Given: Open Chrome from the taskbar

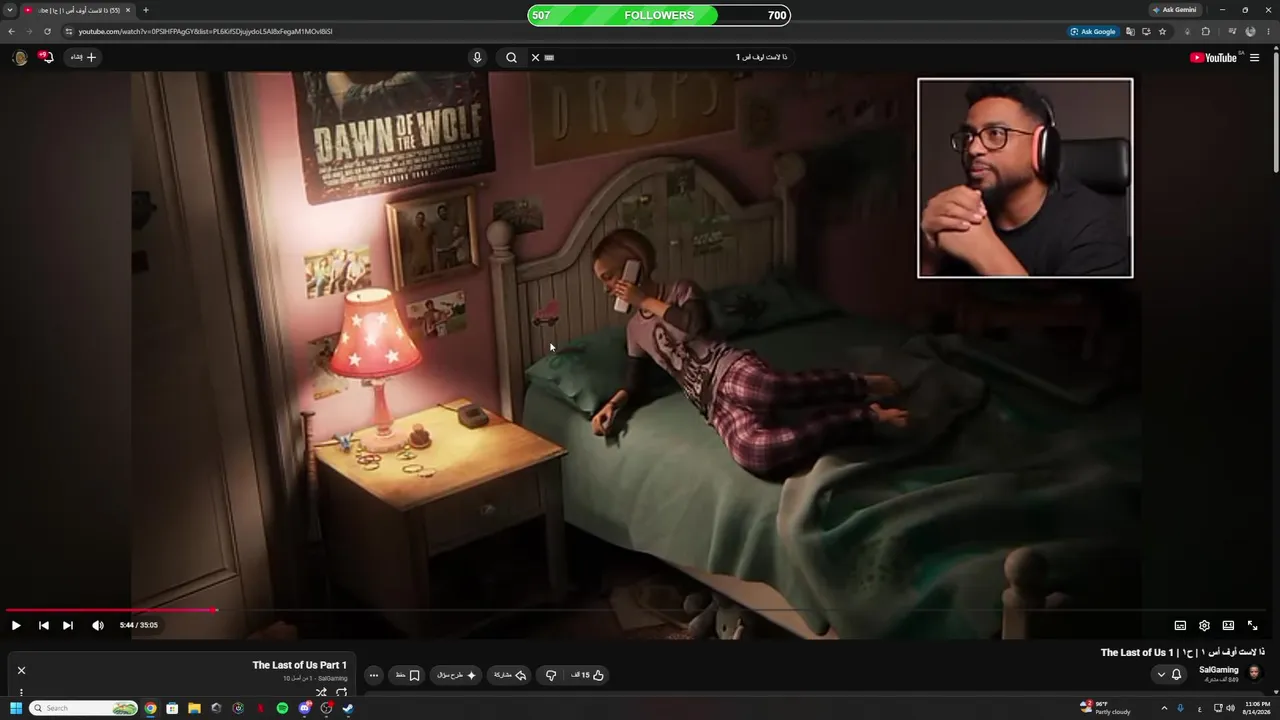Looking at the screenshot, I should 150,708.
